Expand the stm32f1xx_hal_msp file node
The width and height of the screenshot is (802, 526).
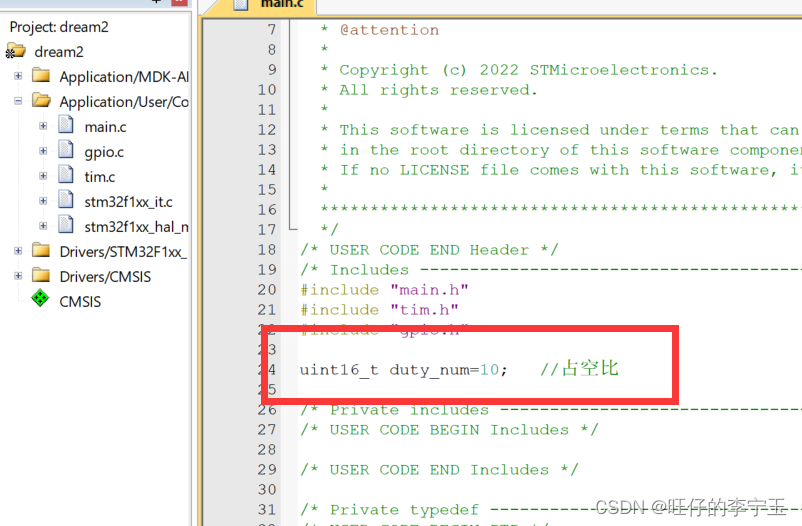pyautogui.click(x=43, y=226)
